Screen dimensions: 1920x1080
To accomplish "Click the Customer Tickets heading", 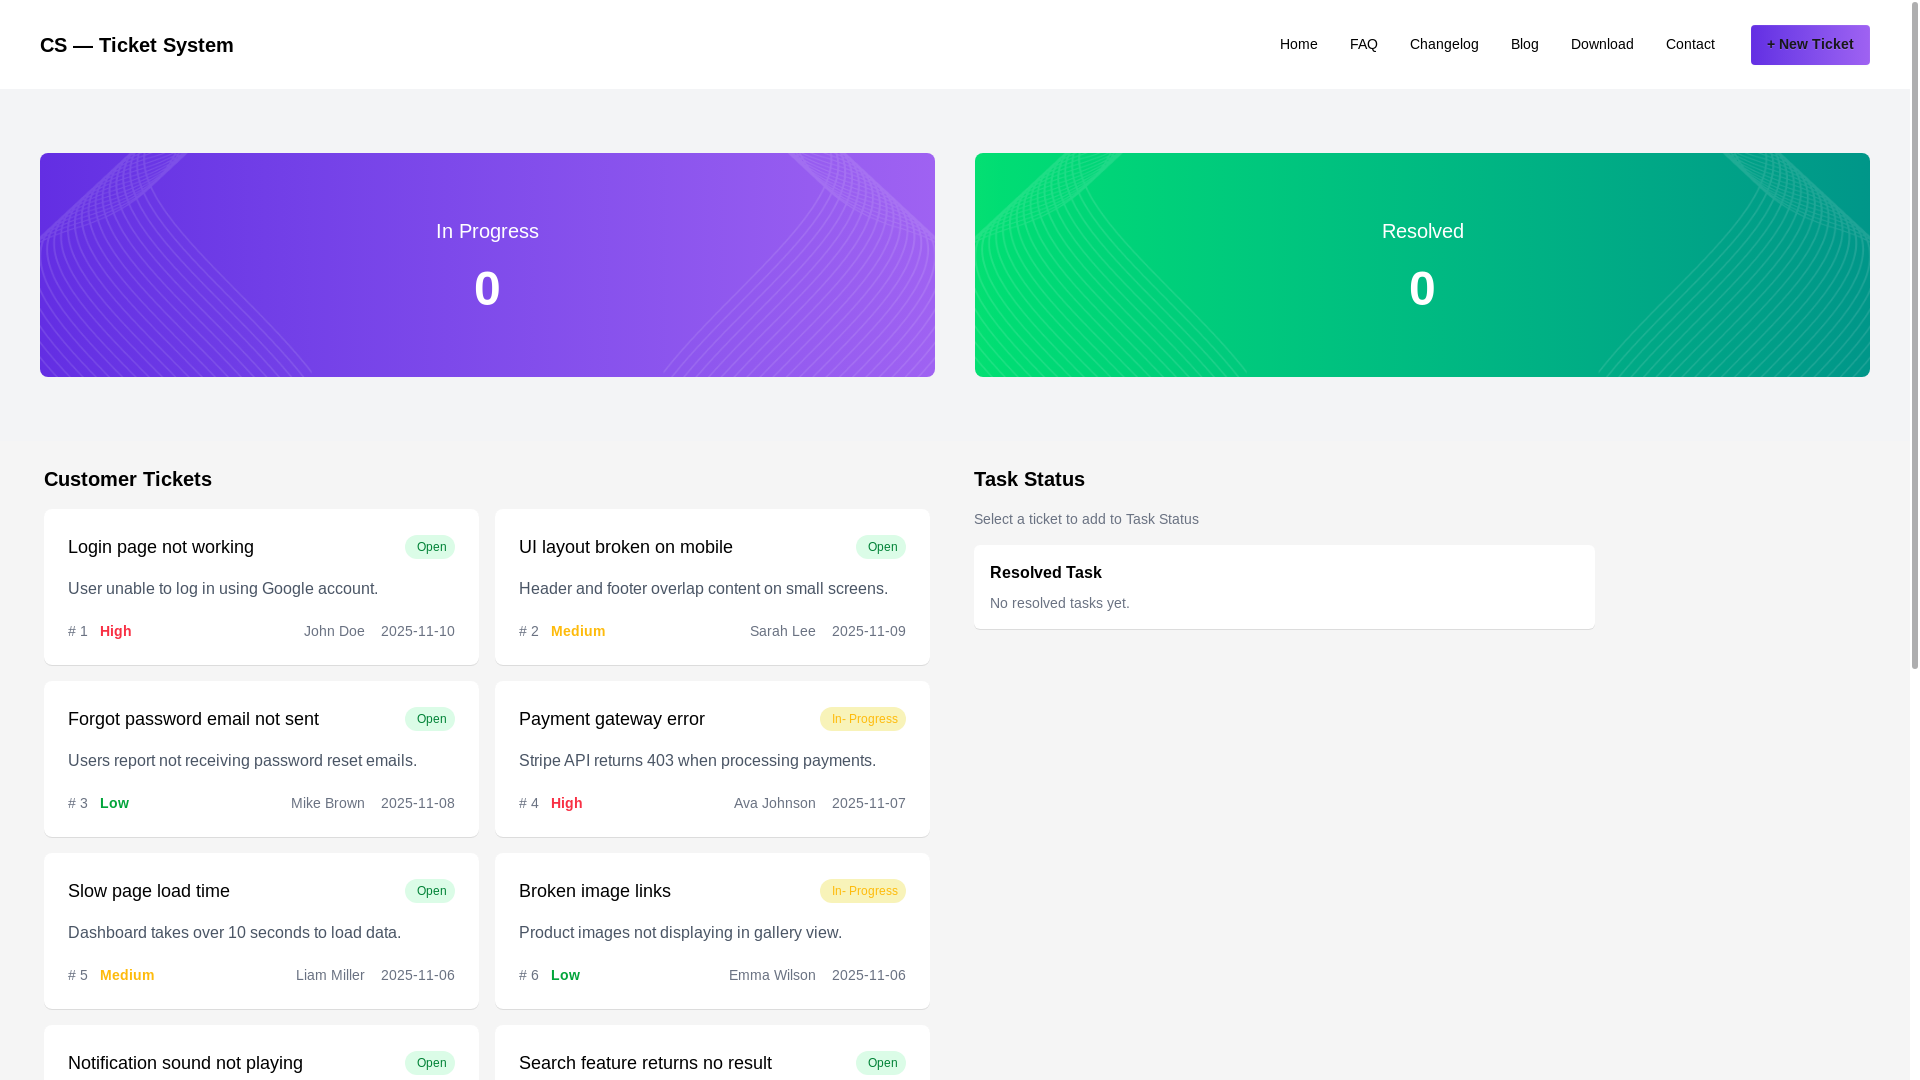I will point(128,479).
